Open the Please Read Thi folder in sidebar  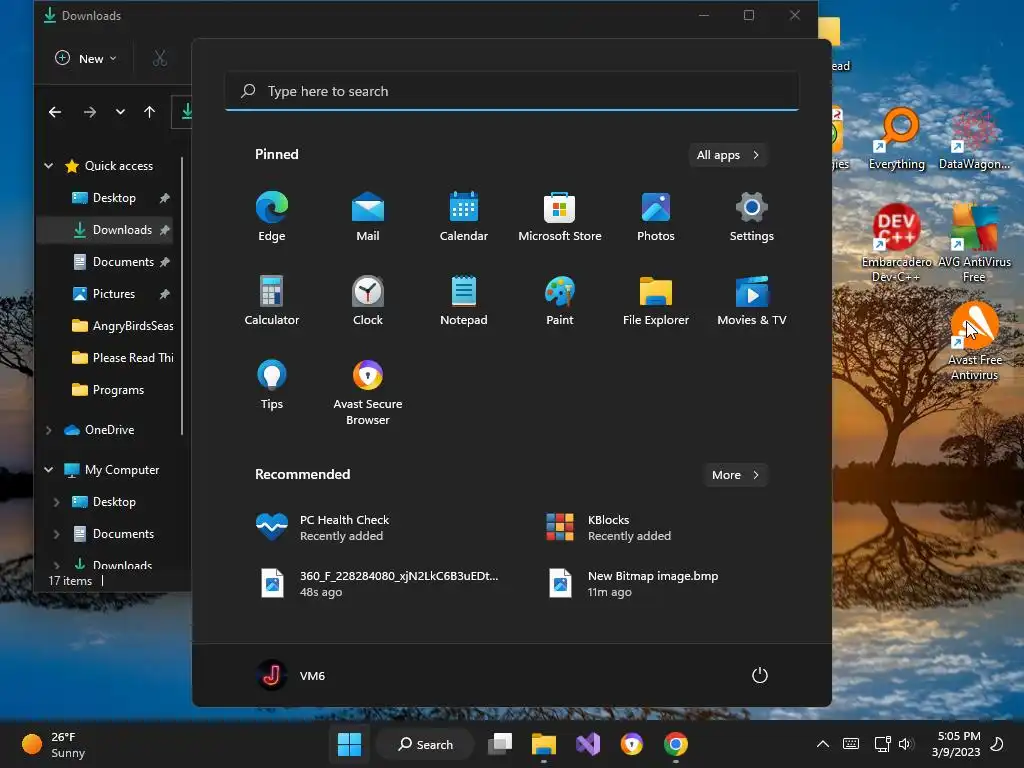pyautogui.click(x=121, y=358)
